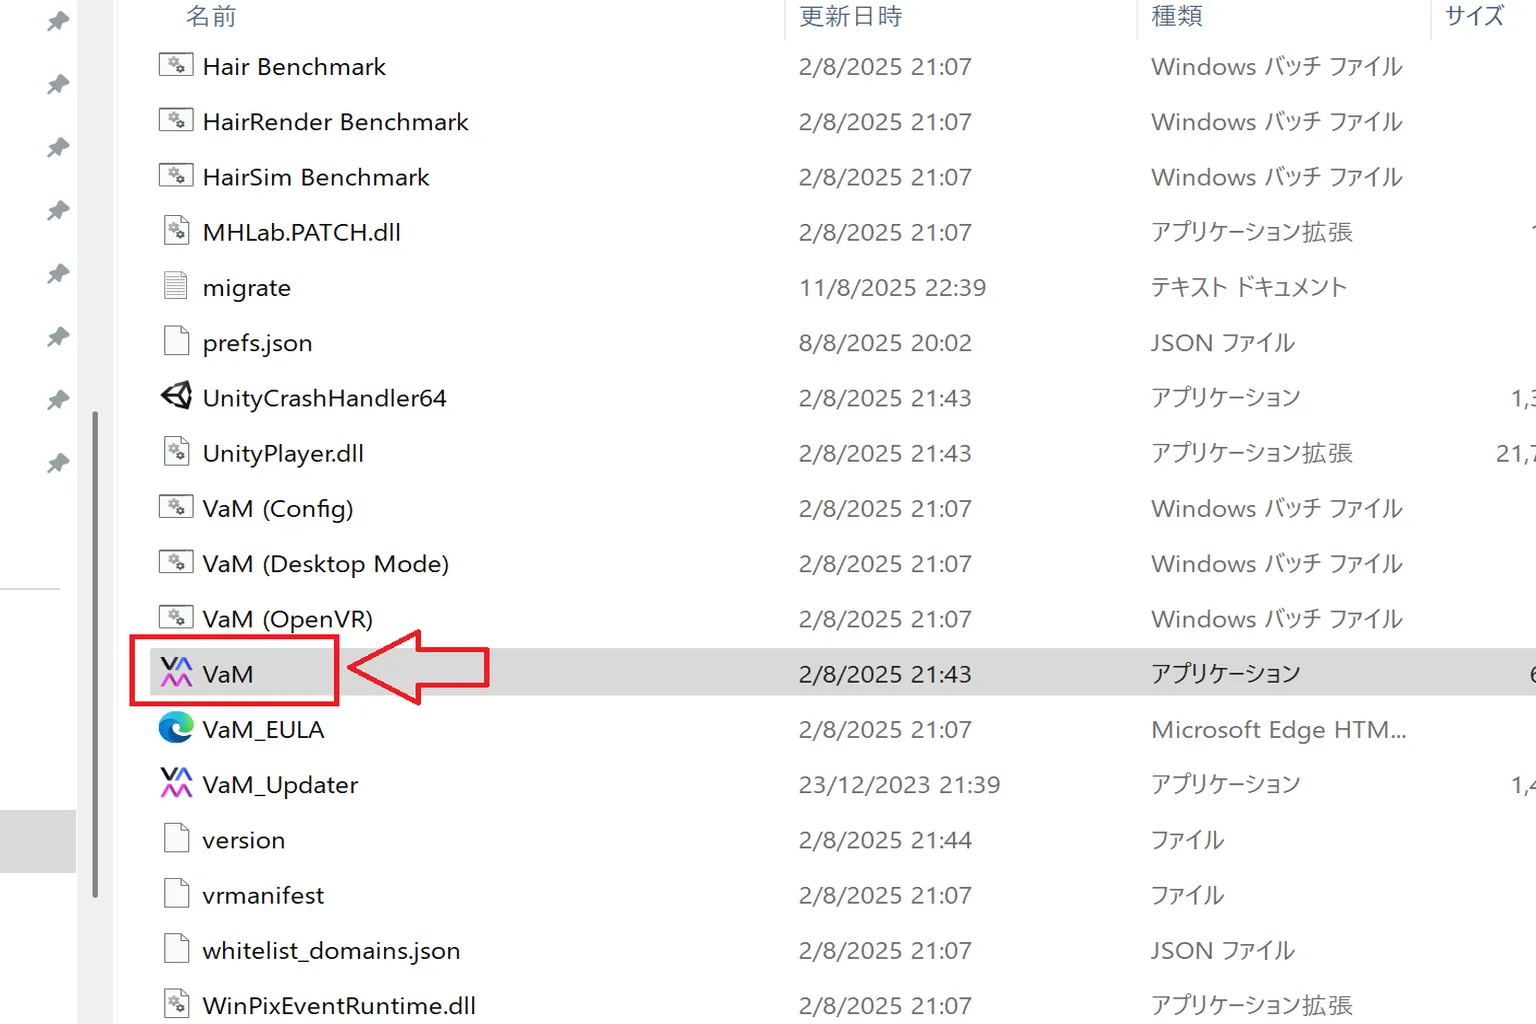Image resolution: width=1536 pixels, height=1024 pixels.
Task: Select the UnityCrashHandler64 Unity icon
Action: point(176,396)
